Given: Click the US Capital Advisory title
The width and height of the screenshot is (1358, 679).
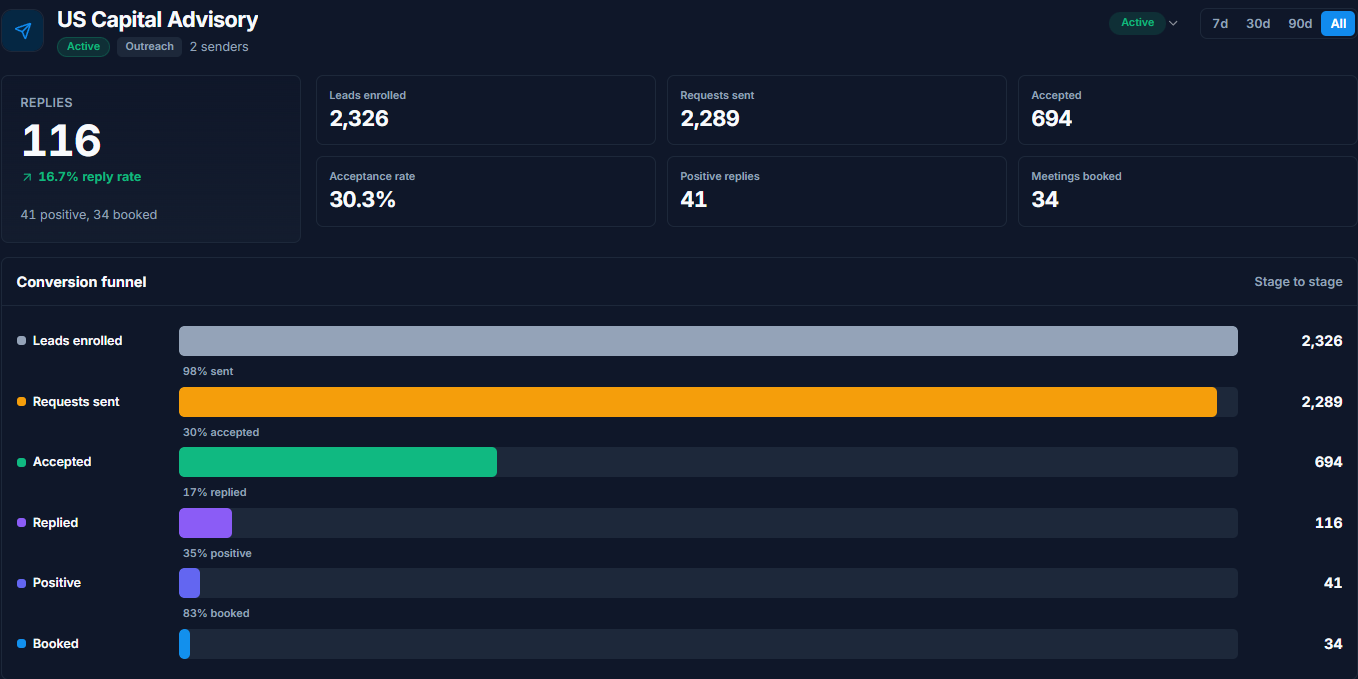Looking at the screenshot, I should point(157,19).
